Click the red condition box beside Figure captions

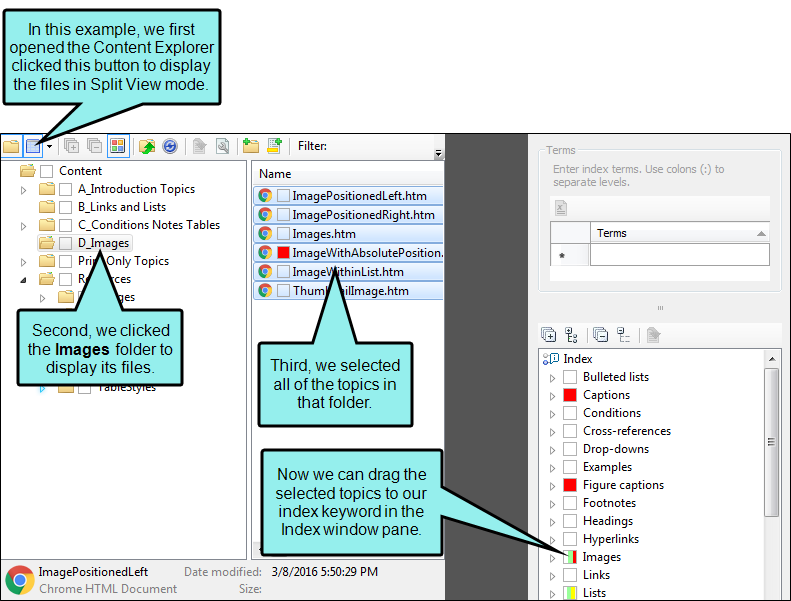(570, 485)
